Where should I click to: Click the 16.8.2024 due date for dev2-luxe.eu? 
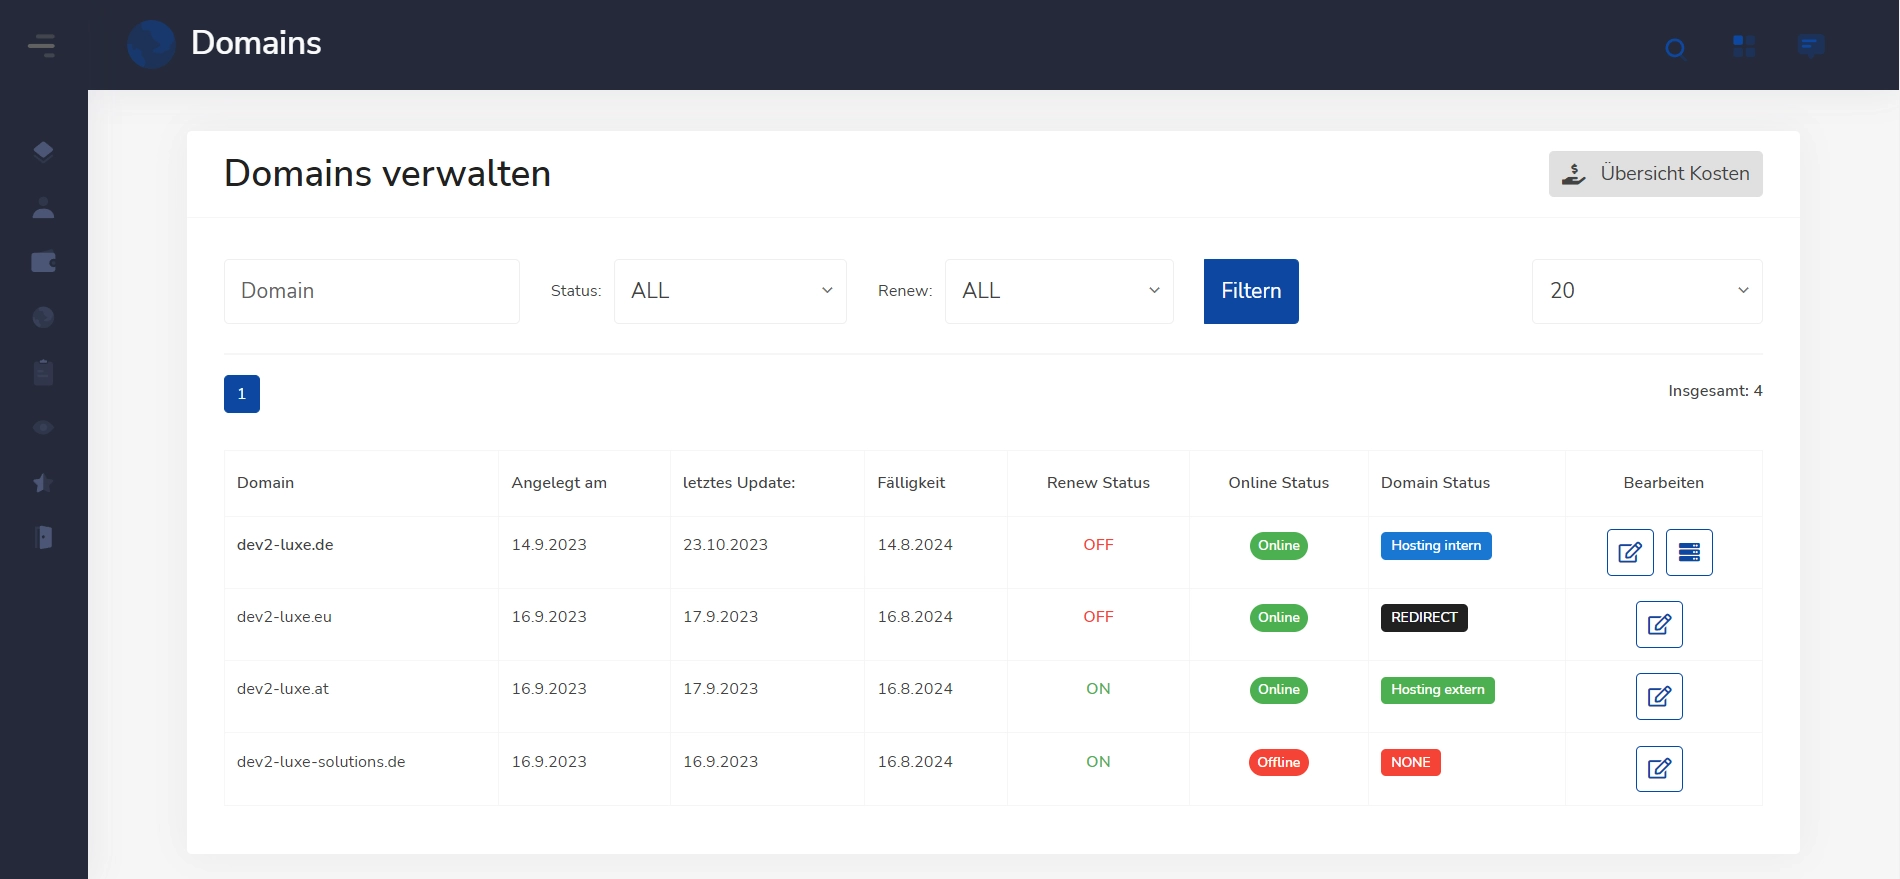pos(915,617)
